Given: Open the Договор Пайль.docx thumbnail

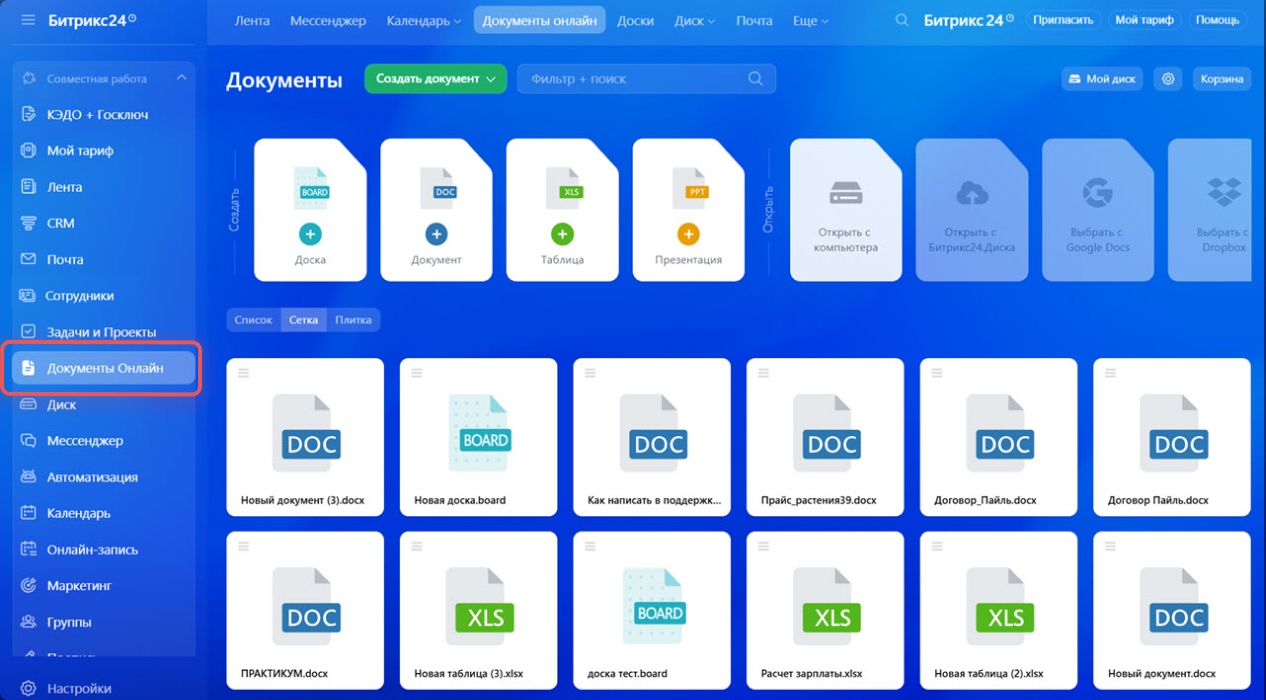Looking at the screenshot, I should pos(1172,437).
